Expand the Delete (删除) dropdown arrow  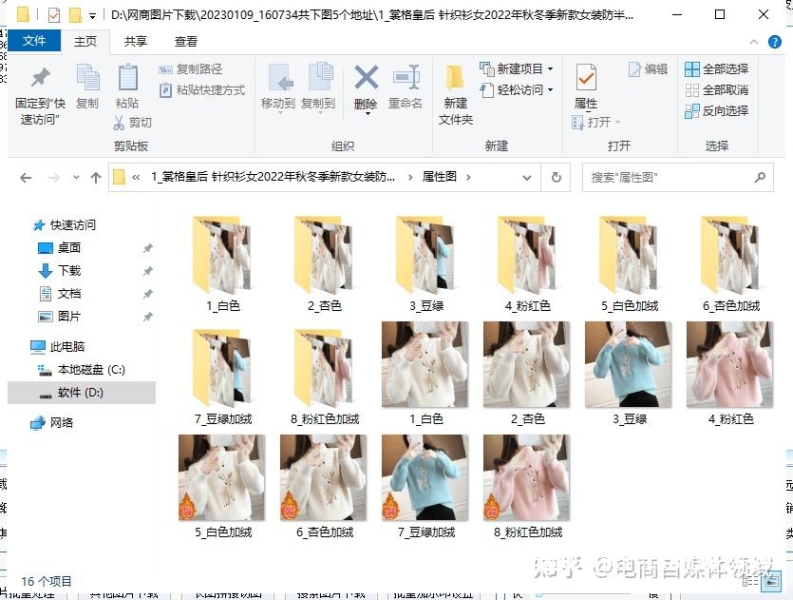(x=368, y=114)
